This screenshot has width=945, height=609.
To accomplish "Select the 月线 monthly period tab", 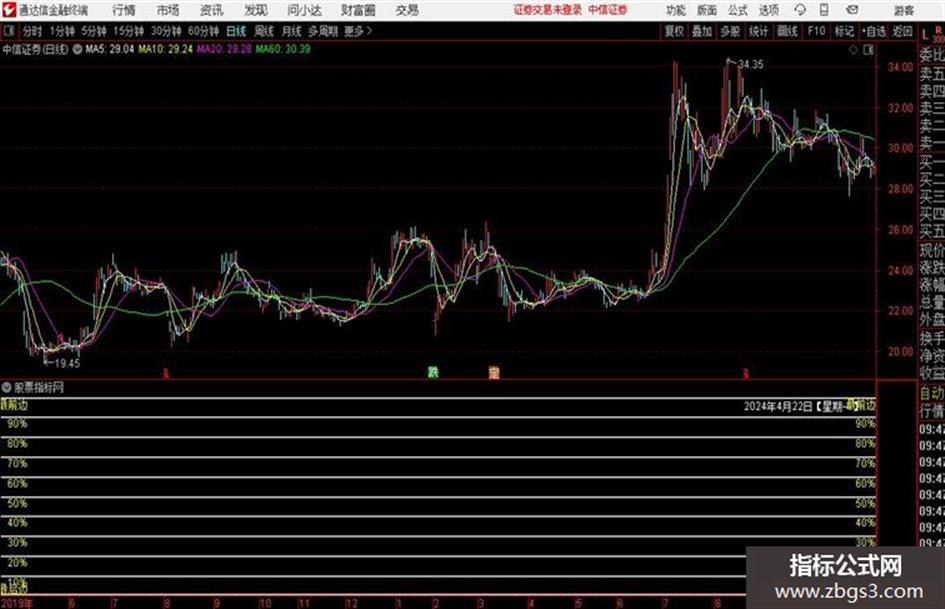I will click(292, 31).
